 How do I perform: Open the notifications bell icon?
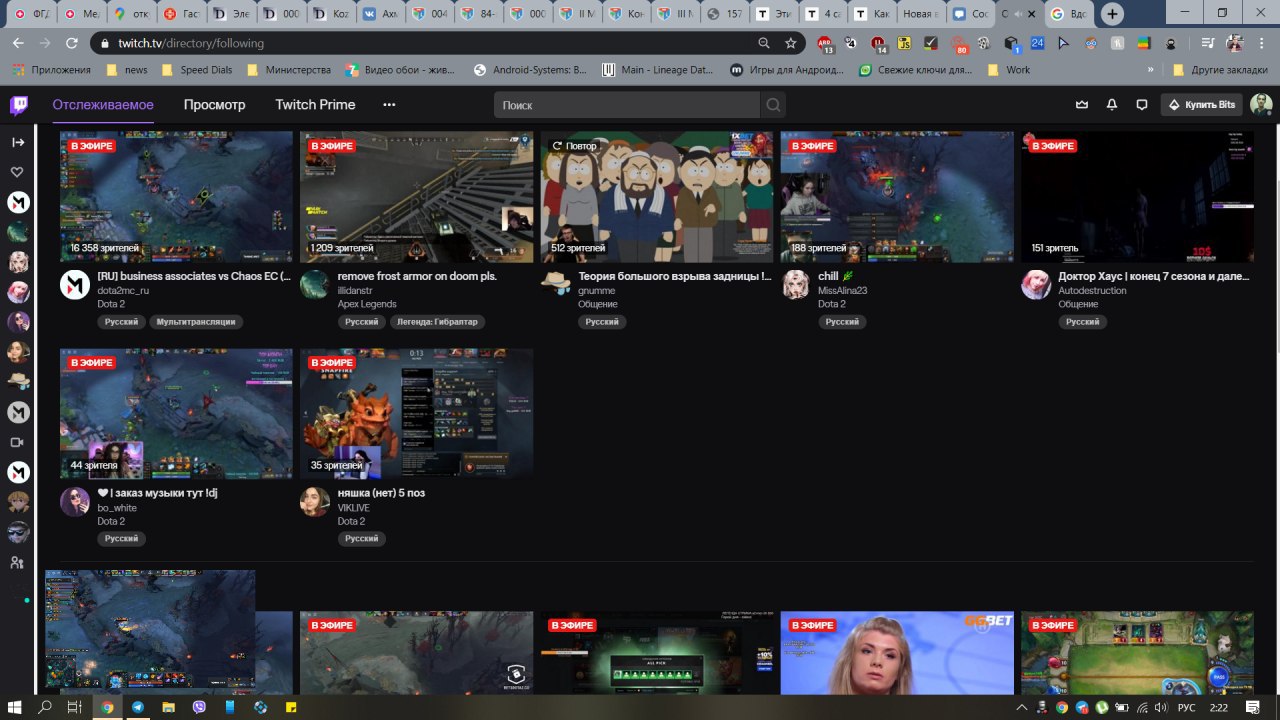(1111, 105)
